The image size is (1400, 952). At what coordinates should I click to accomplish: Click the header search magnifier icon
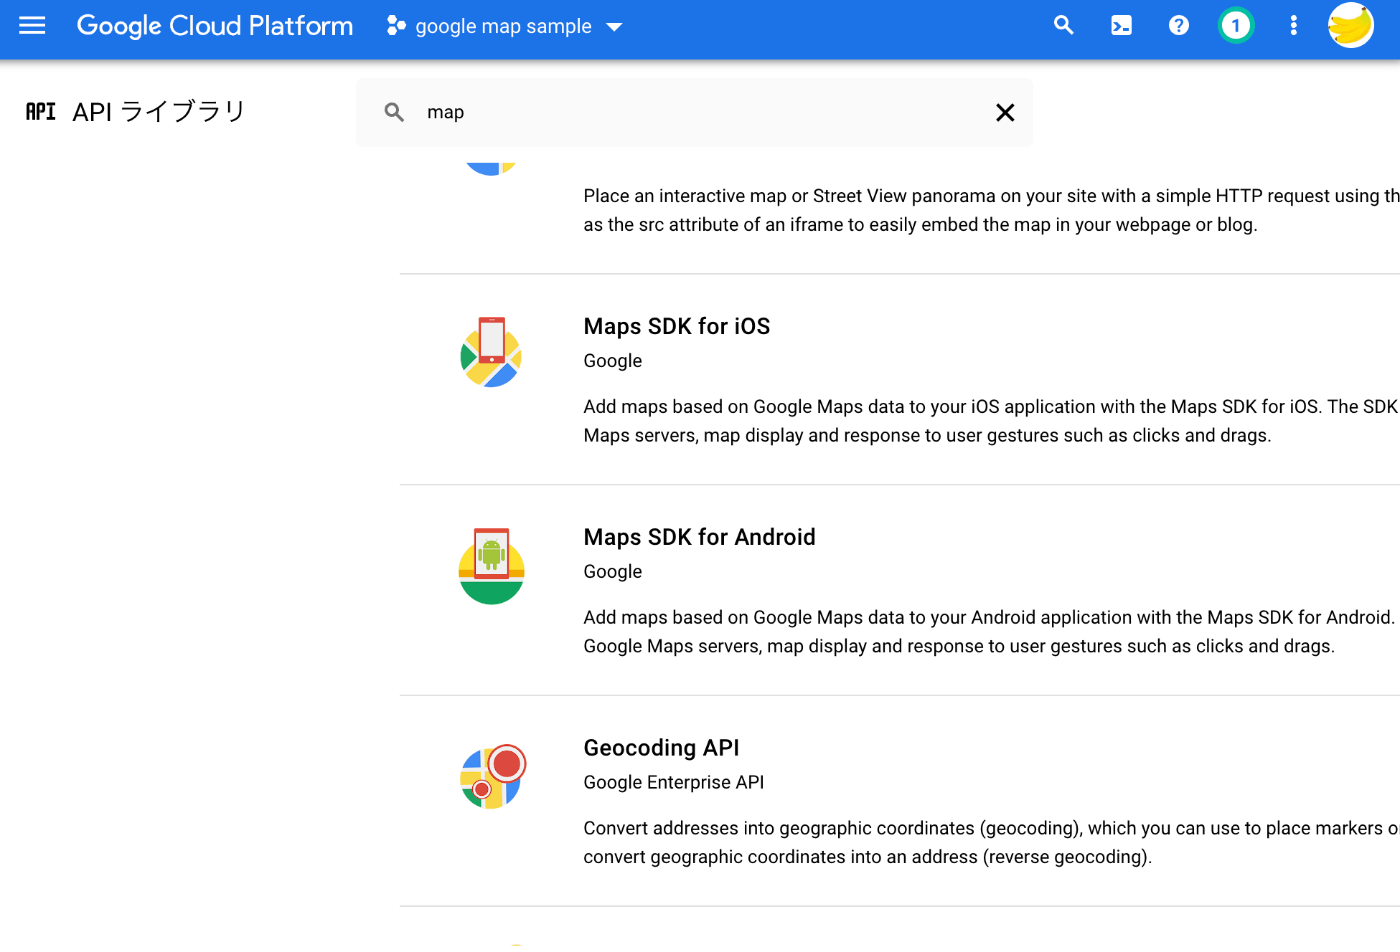coord(1064,26)
